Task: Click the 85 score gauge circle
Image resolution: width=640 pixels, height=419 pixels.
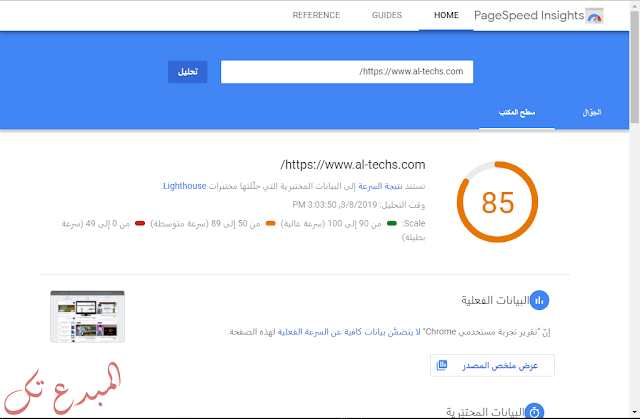Action: click(497, 203)
